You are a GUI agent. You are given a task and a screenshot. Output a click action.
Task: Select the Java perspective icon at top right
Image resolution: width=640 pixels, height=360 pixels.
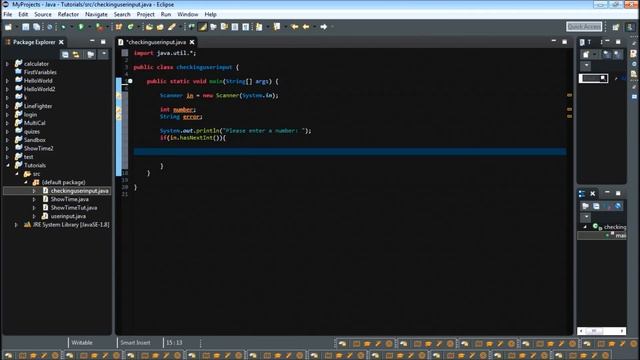click(x=630, y=27)
